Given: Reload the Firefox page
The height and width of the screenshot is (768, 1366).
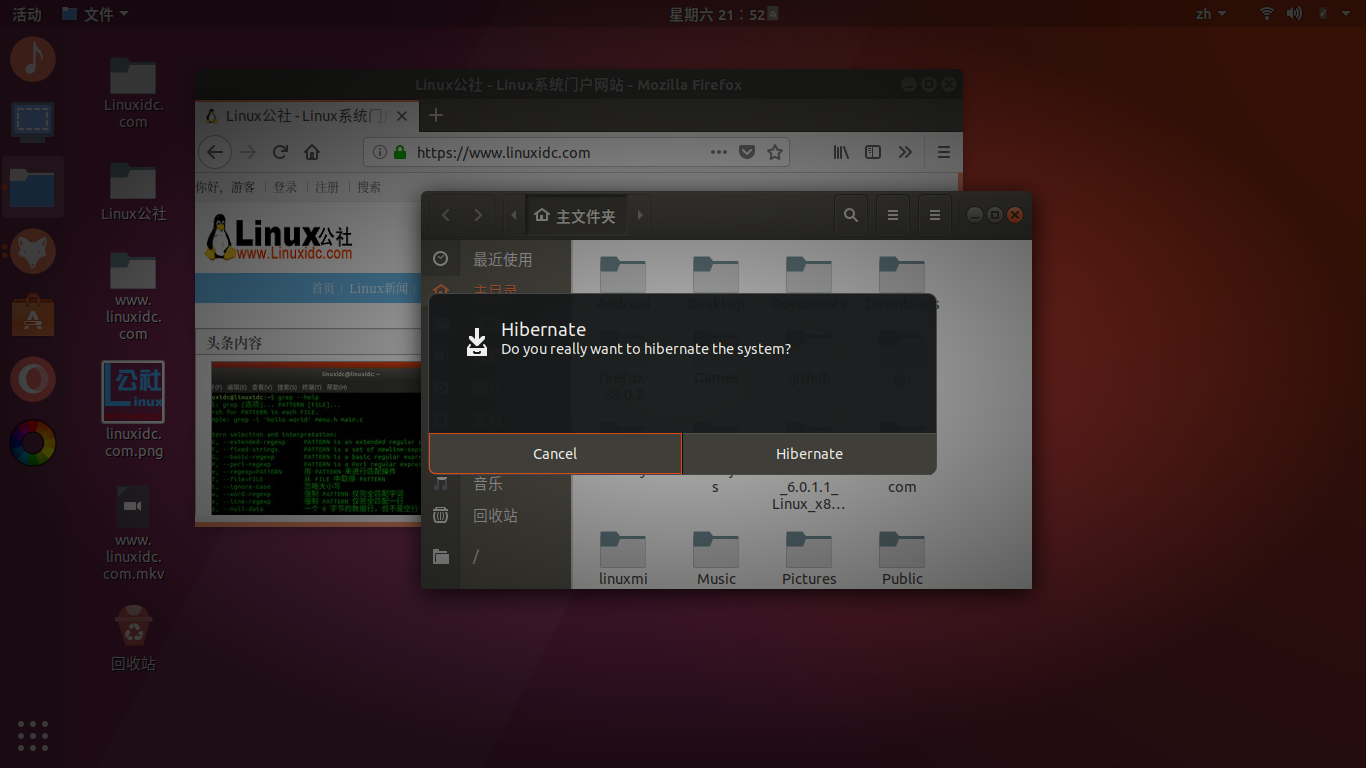Looking at the screenshot, I should point(280,153).
